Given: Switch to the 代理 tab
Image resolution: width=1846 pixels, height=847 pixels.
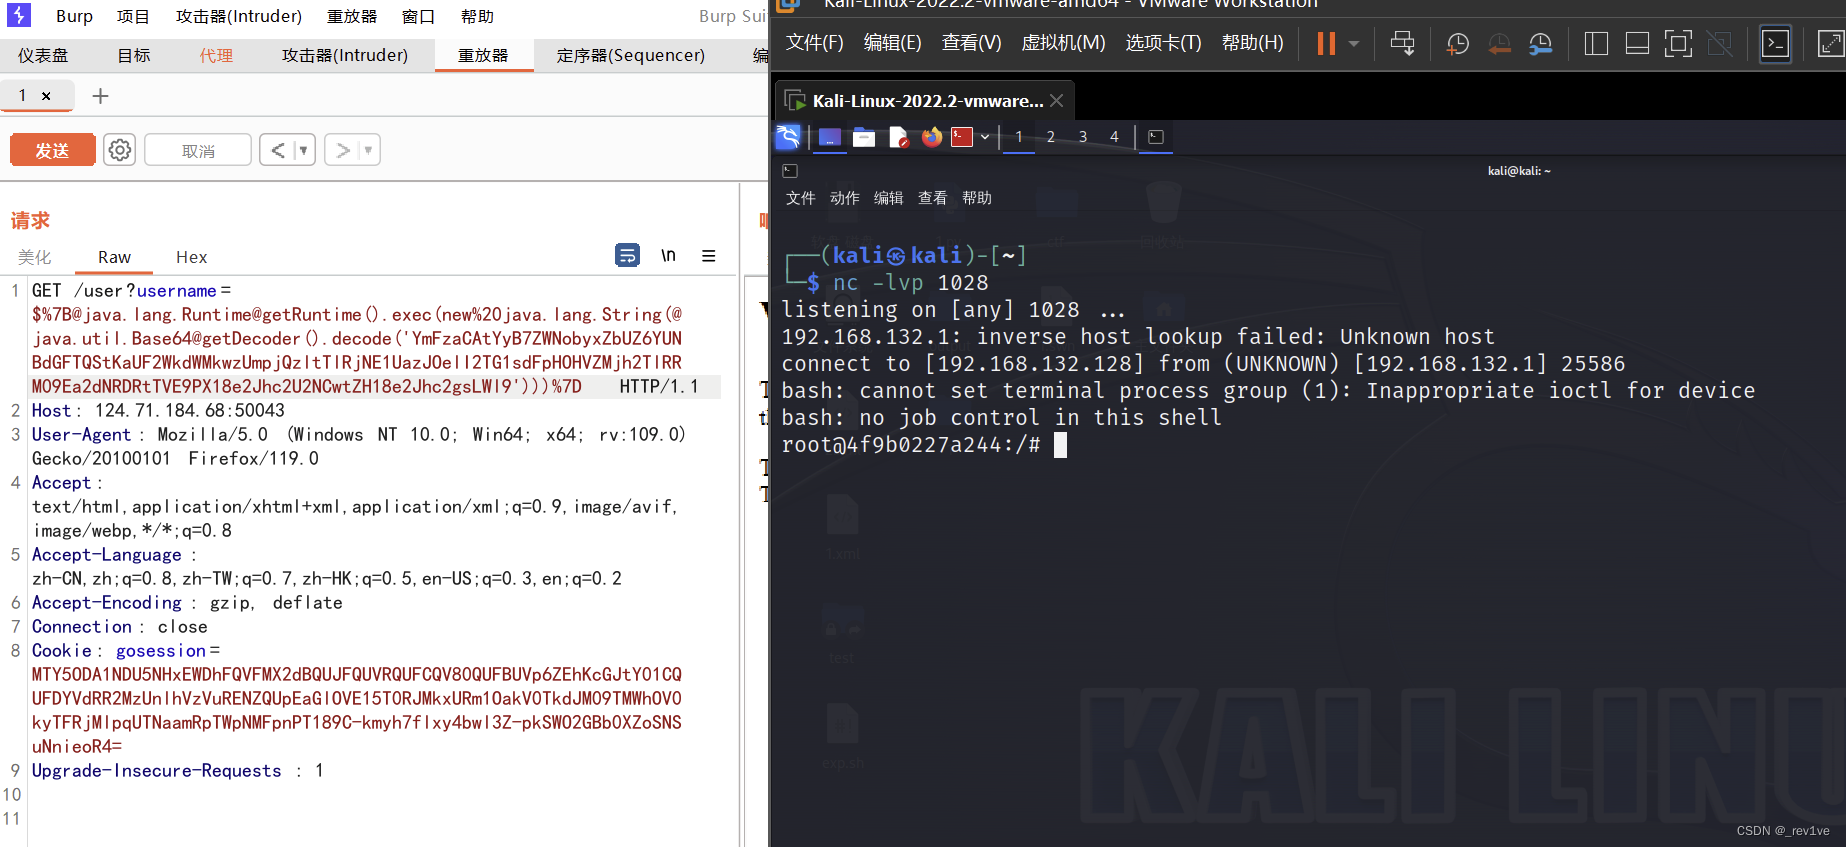Looking at the screenshot, I should click(216, 55).
